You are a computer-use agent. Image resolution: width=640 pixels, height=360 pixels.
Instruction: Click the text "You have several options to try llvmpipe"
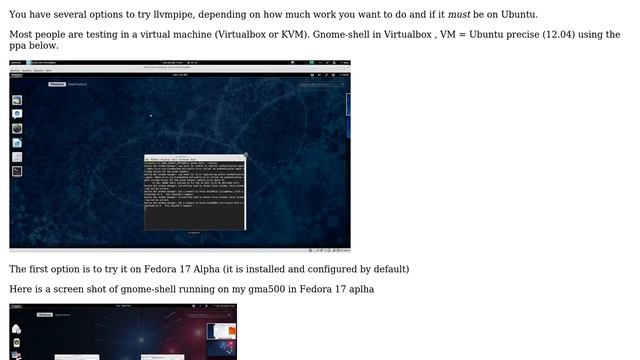tap(102, 14)
